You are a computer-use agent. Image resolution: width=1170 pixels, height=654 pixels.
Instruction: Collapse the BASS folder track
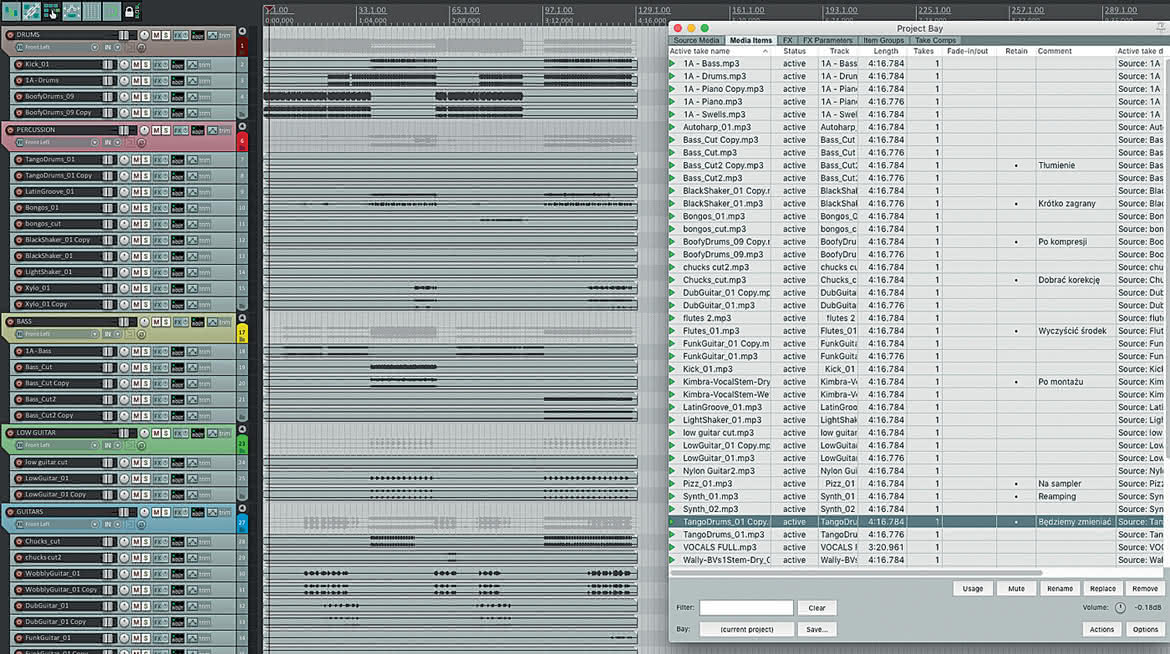tap(242, 318)
